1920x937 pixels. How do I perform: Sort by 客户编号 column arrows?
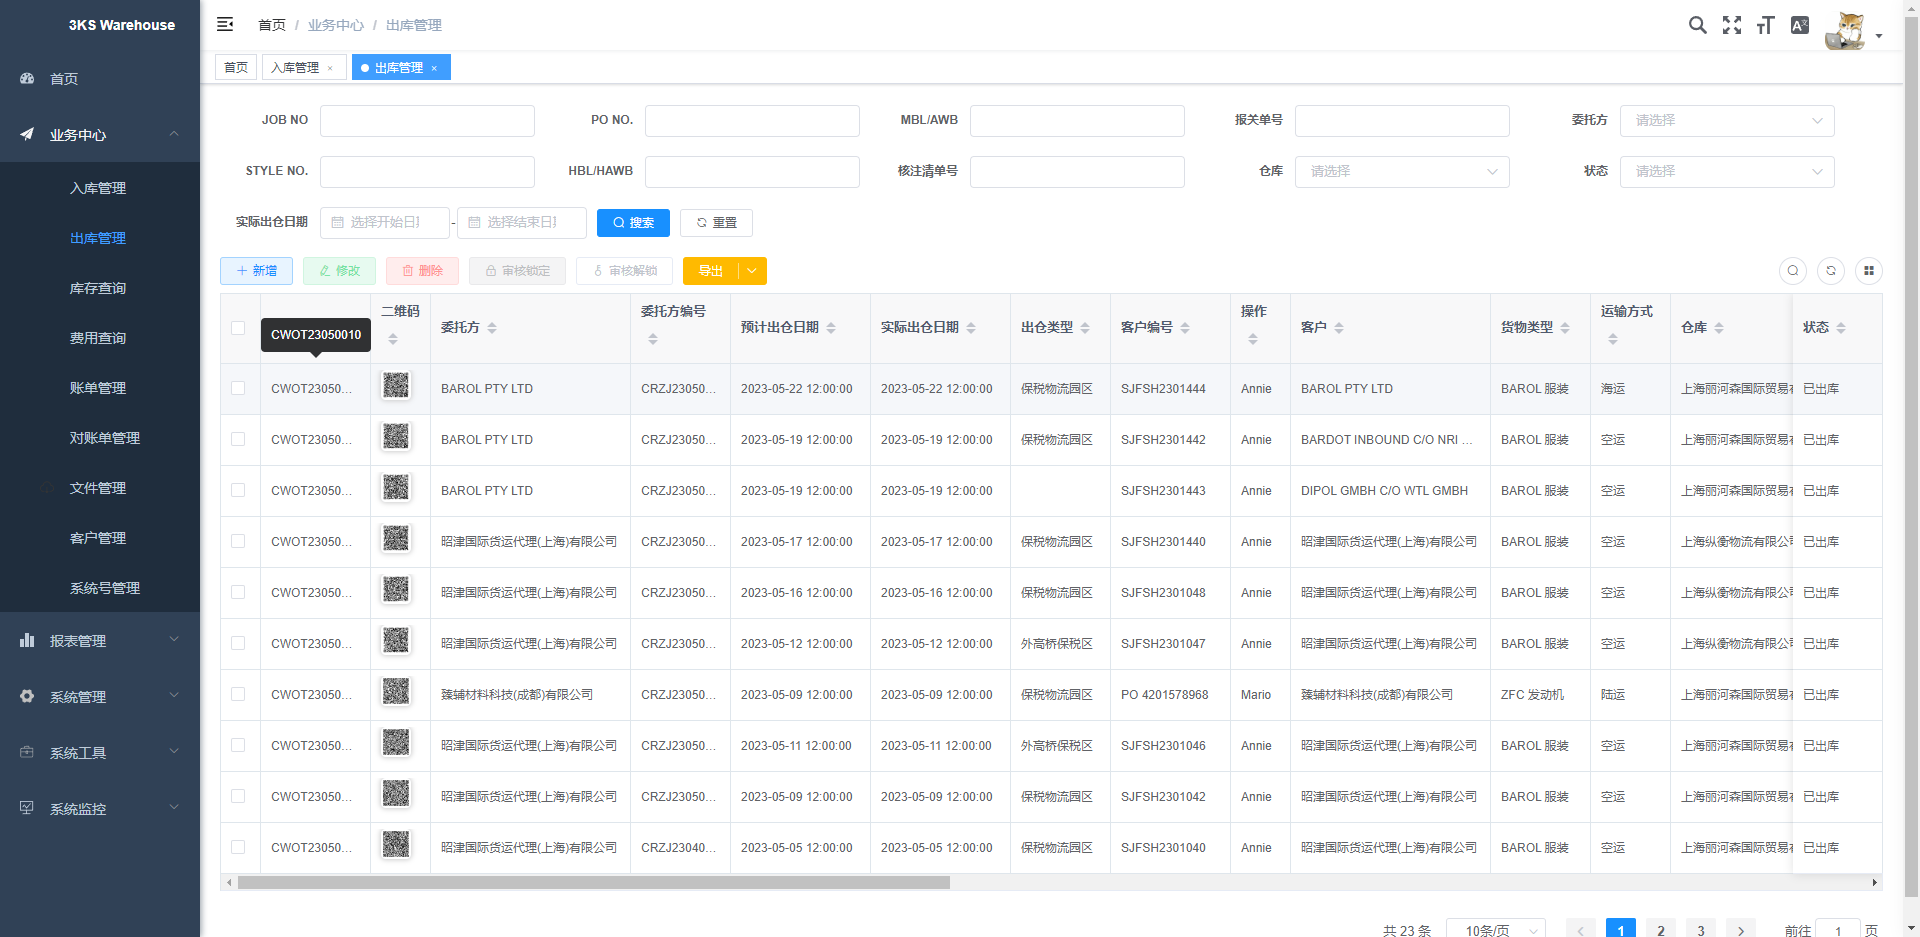(1185, 328)
